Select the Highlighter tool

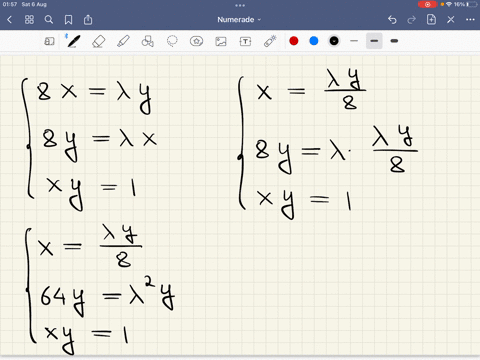pyautogui.click(x=123, y=41)
